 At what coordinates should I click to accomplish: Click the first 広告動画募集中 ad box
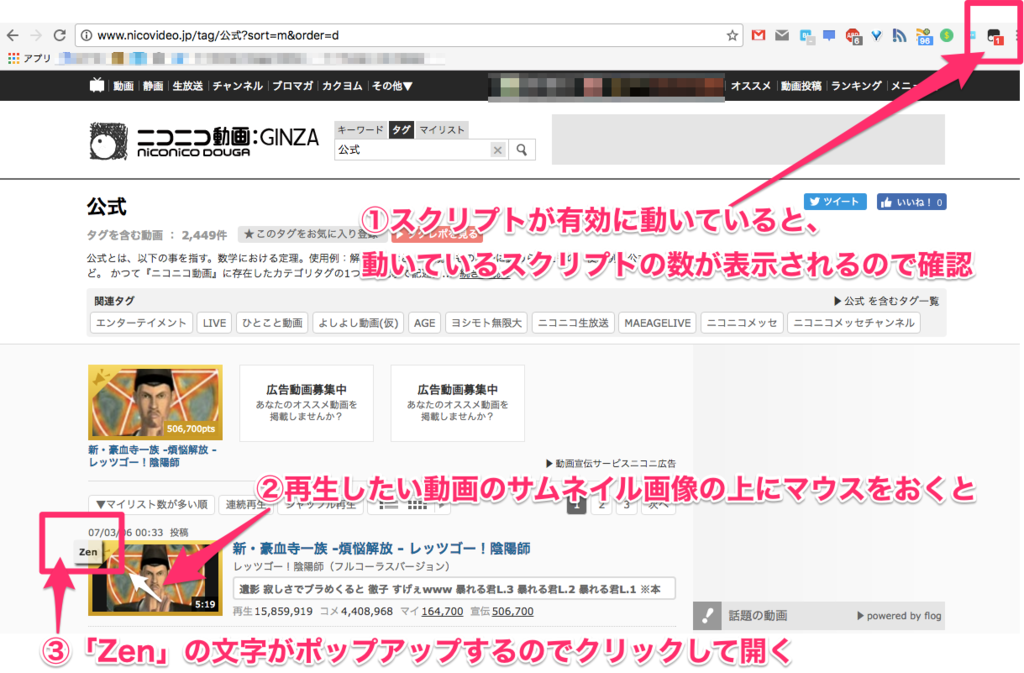point(306,403)
